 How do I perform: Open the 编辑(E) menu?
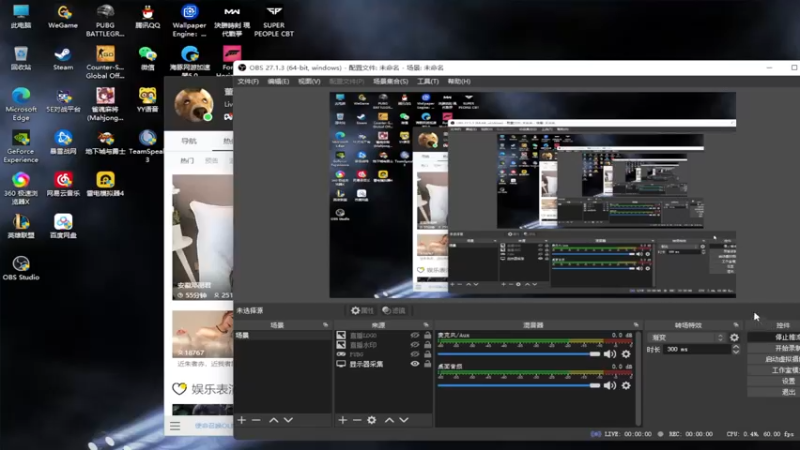point(279,82)
